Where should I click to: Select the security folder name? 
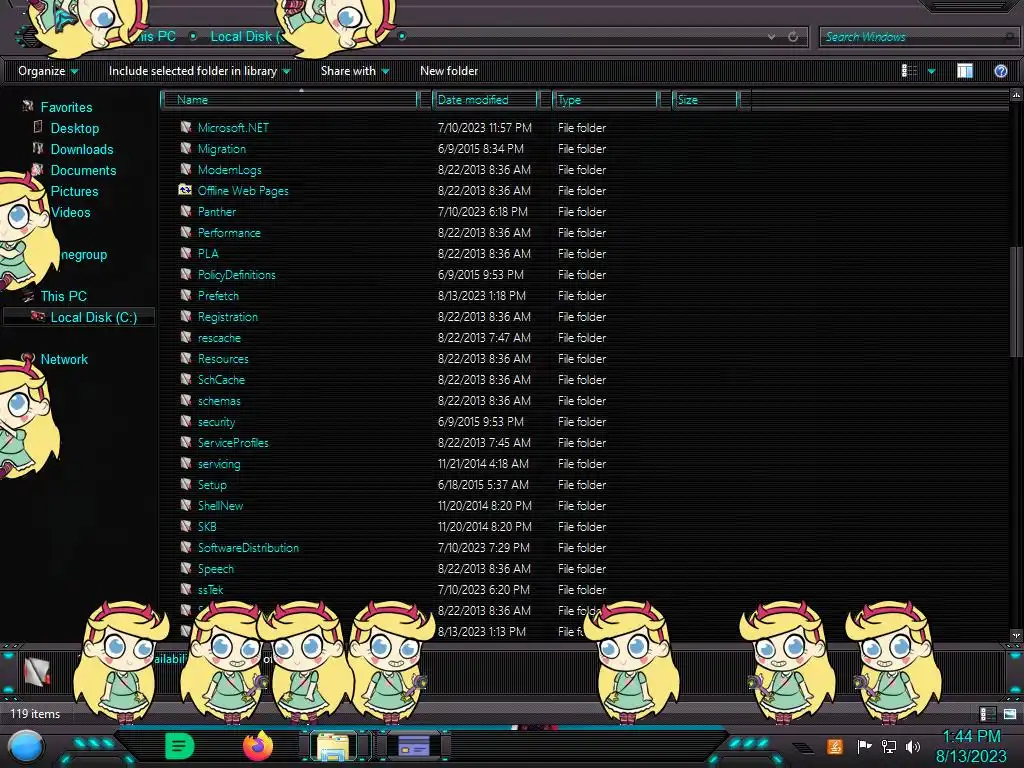tap(216, 422)
